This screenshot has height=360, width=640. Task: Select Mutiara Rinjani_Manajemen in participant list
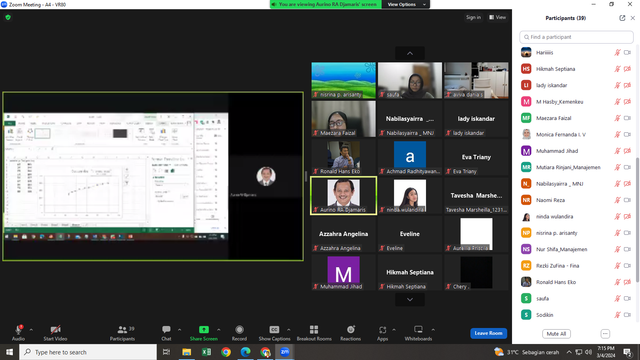pyautogui.click(x=576, y=167)
